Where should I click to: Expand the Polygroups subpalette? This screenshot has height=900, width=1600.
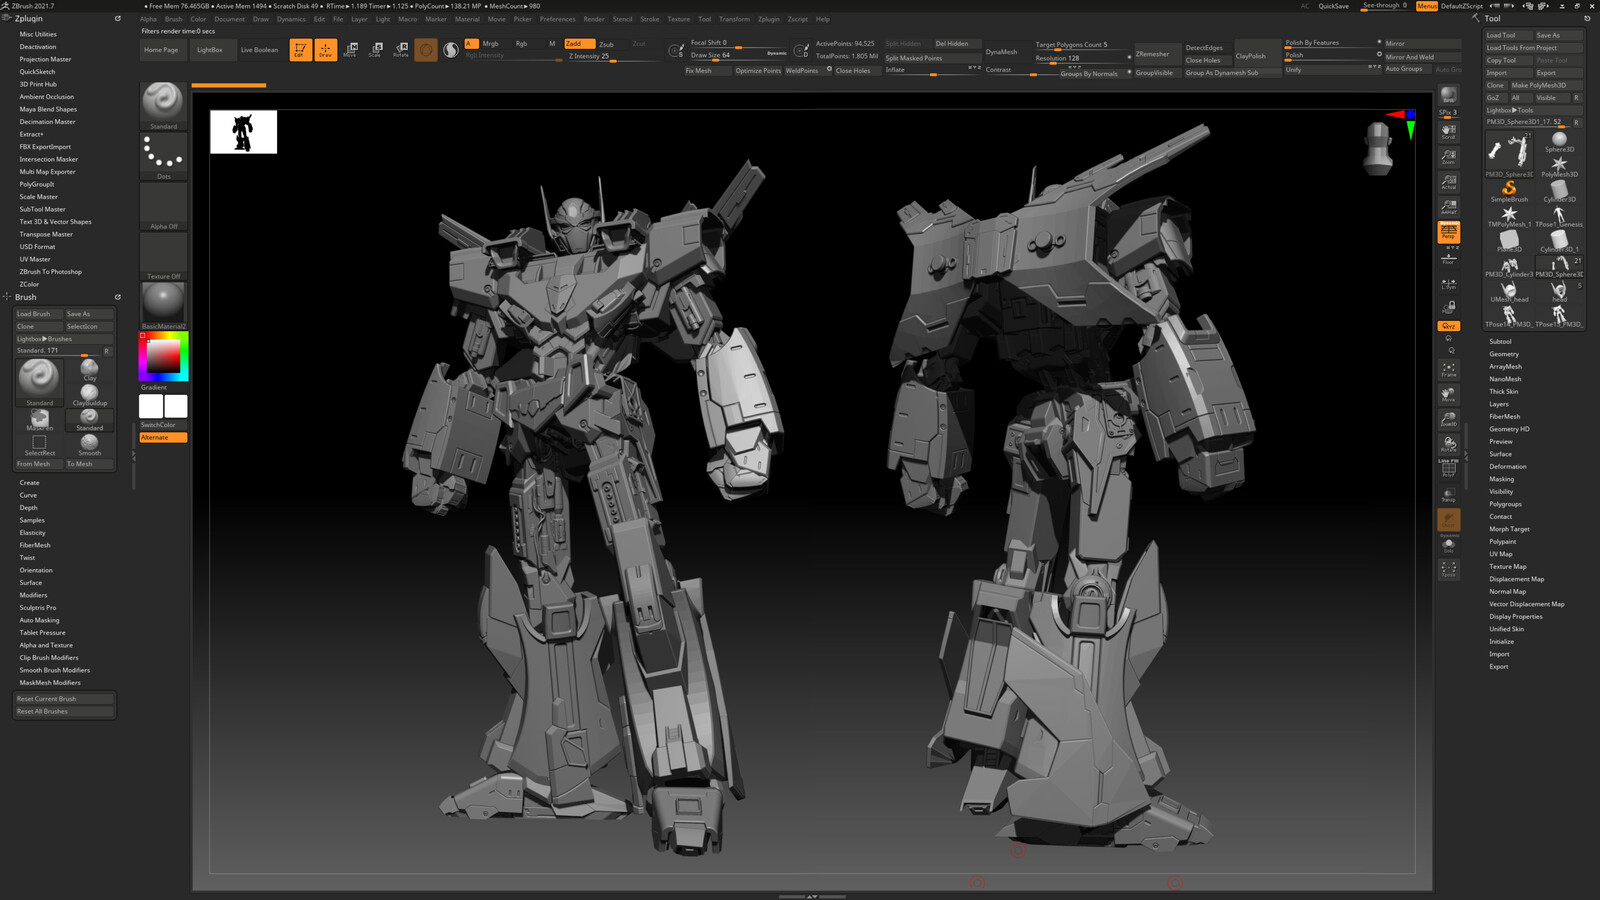click(x=1505, y=504)
